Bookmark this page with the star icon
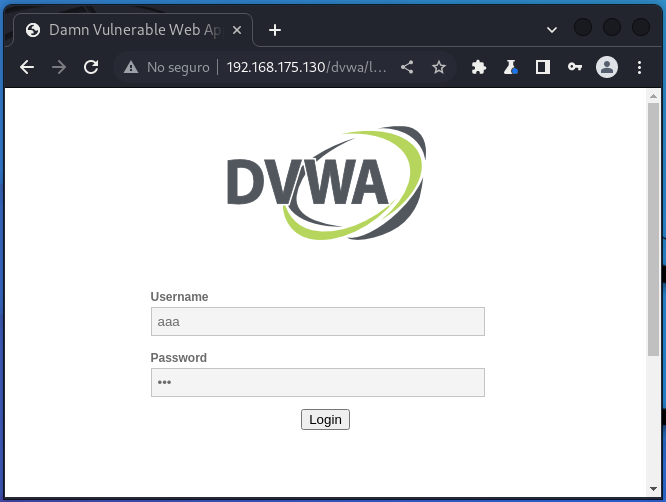Image resolution: width=666 pixels, height=502 pixels. 439,67
